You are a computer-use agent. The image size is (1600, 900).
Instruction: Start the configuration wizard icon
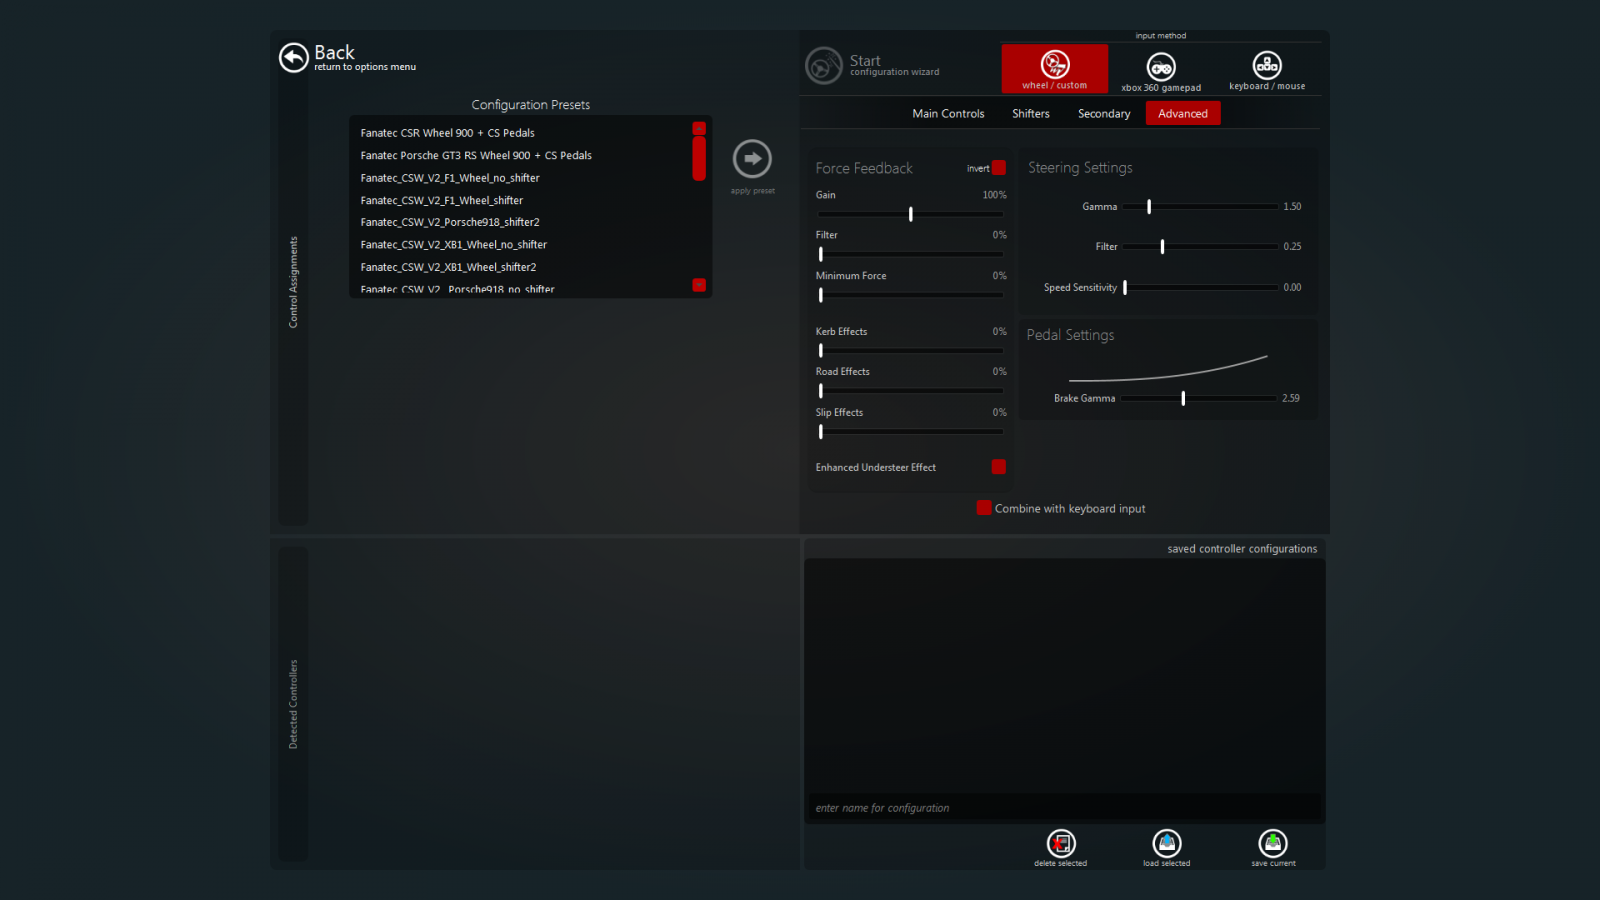(x=824, y=66)
